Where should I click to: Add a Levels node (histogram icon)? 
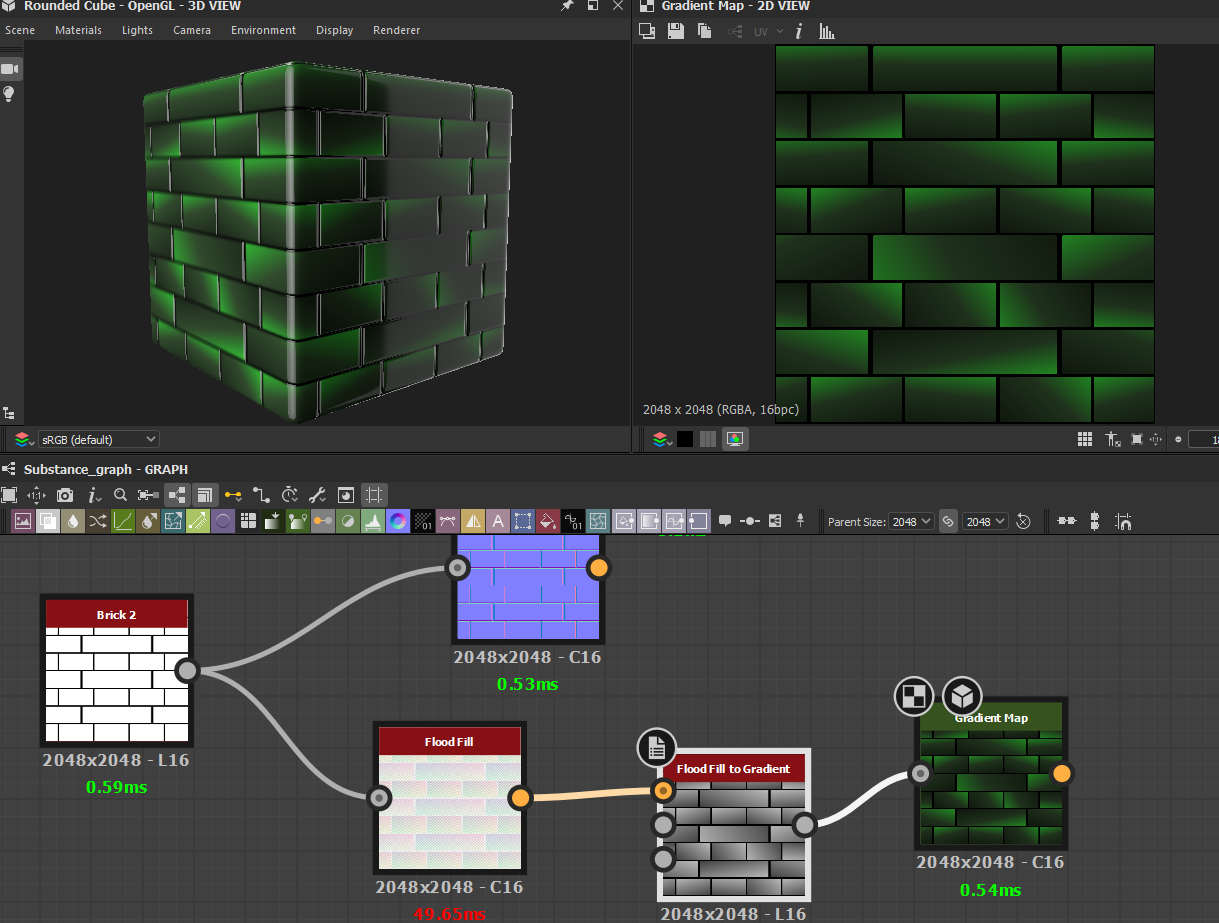(x=372, y=521)
